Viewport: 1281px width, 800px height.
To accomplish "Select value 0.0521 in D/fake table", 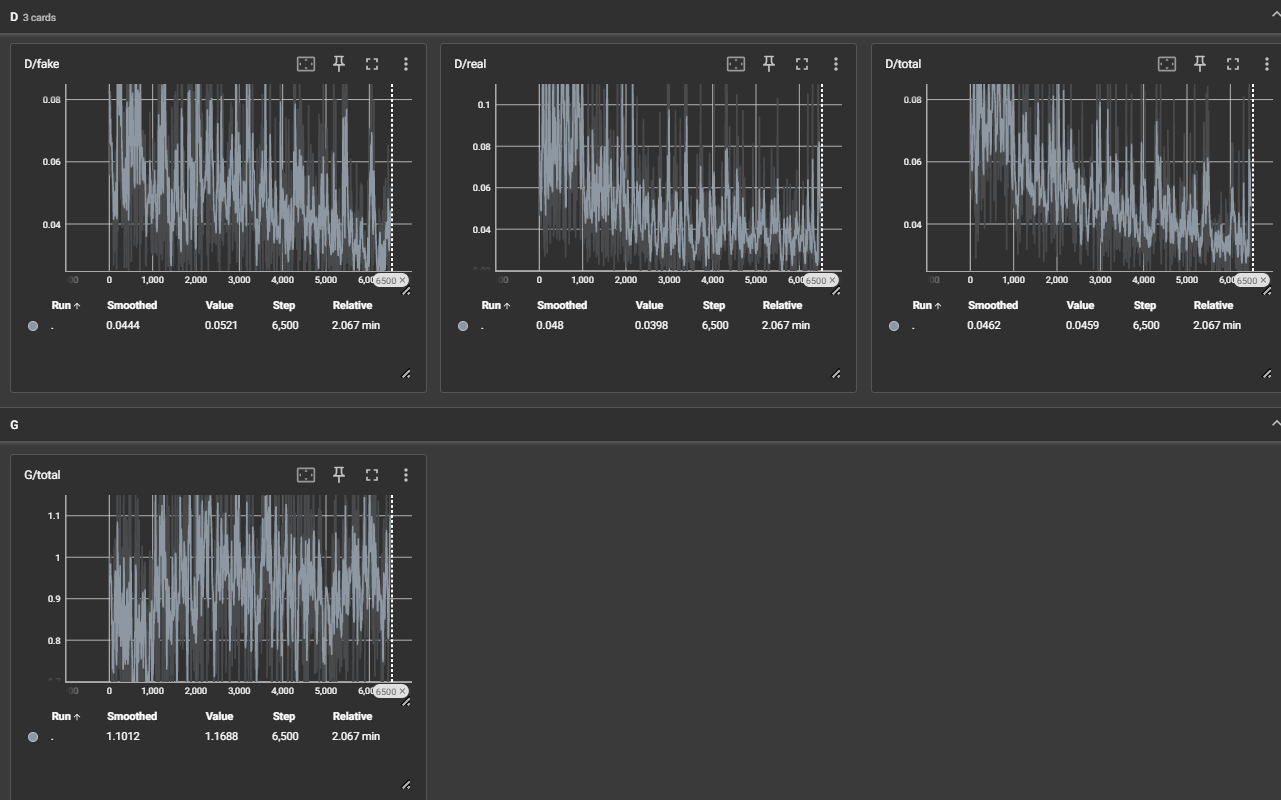I will pos(221,325).
